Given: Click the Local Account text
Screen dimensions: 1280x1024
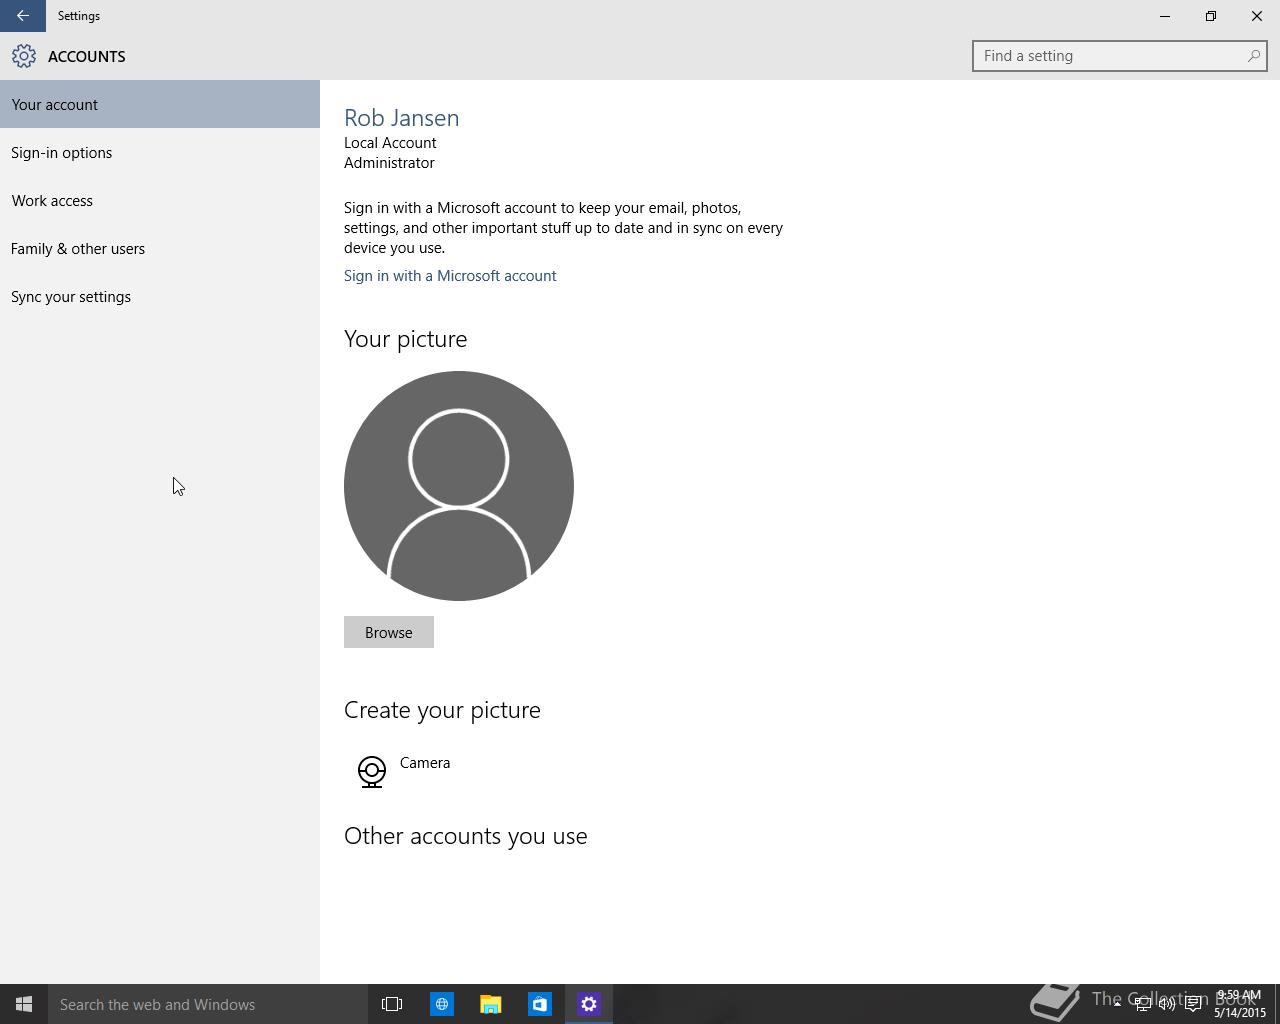Looking at the screenshot, I should tap(390, 143).
